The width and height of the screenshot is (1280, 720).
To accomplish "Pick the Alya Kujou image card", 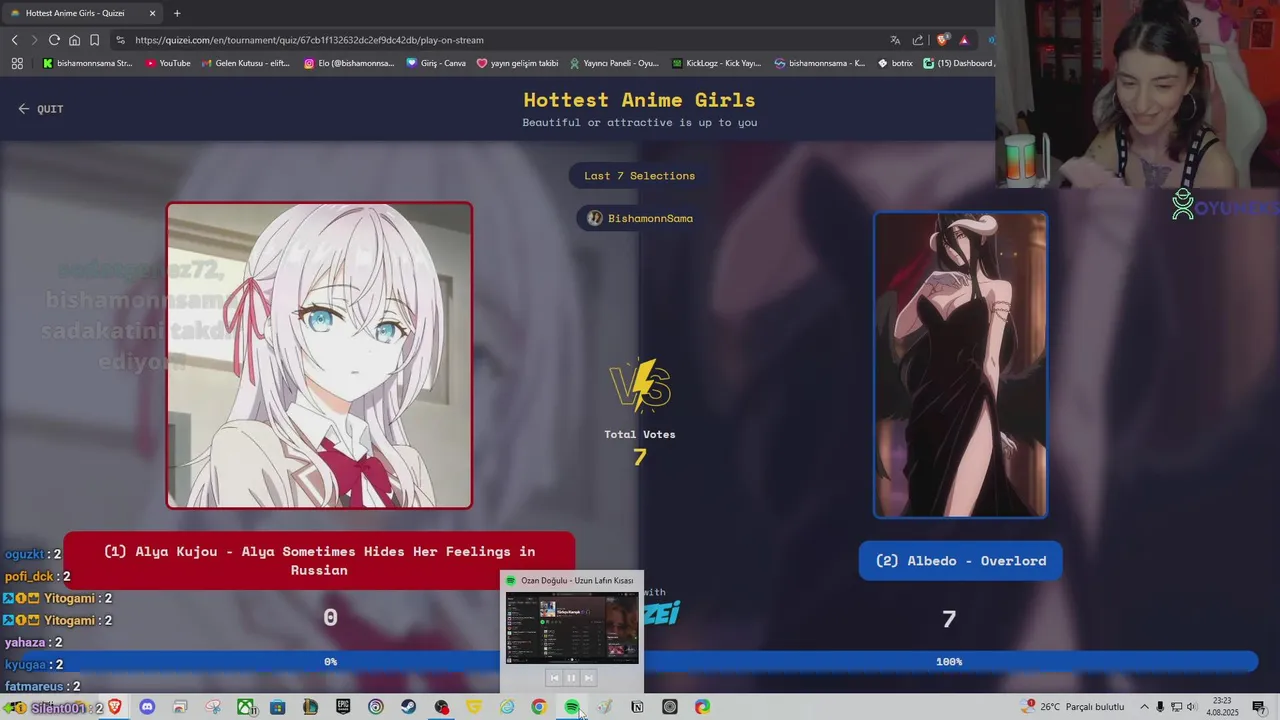I will pyautogui.click(x=319, y=356).
